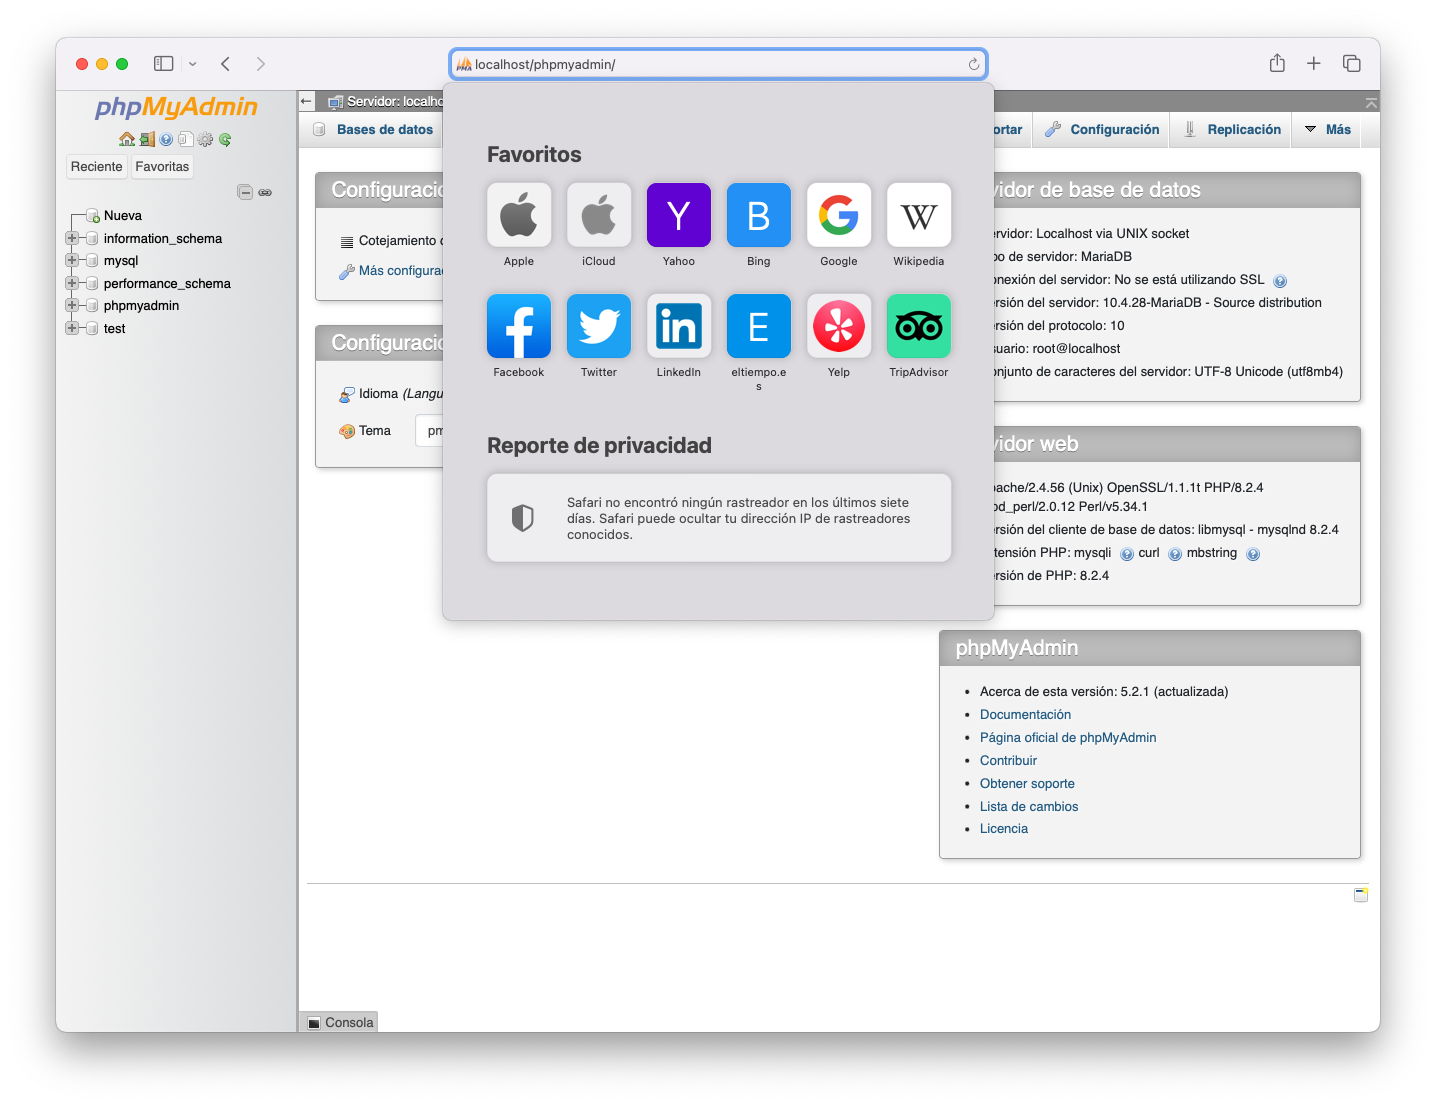Expand the information_schema database node
The width and height of the screenshot is (1436, 1106).
click(72, 238)
